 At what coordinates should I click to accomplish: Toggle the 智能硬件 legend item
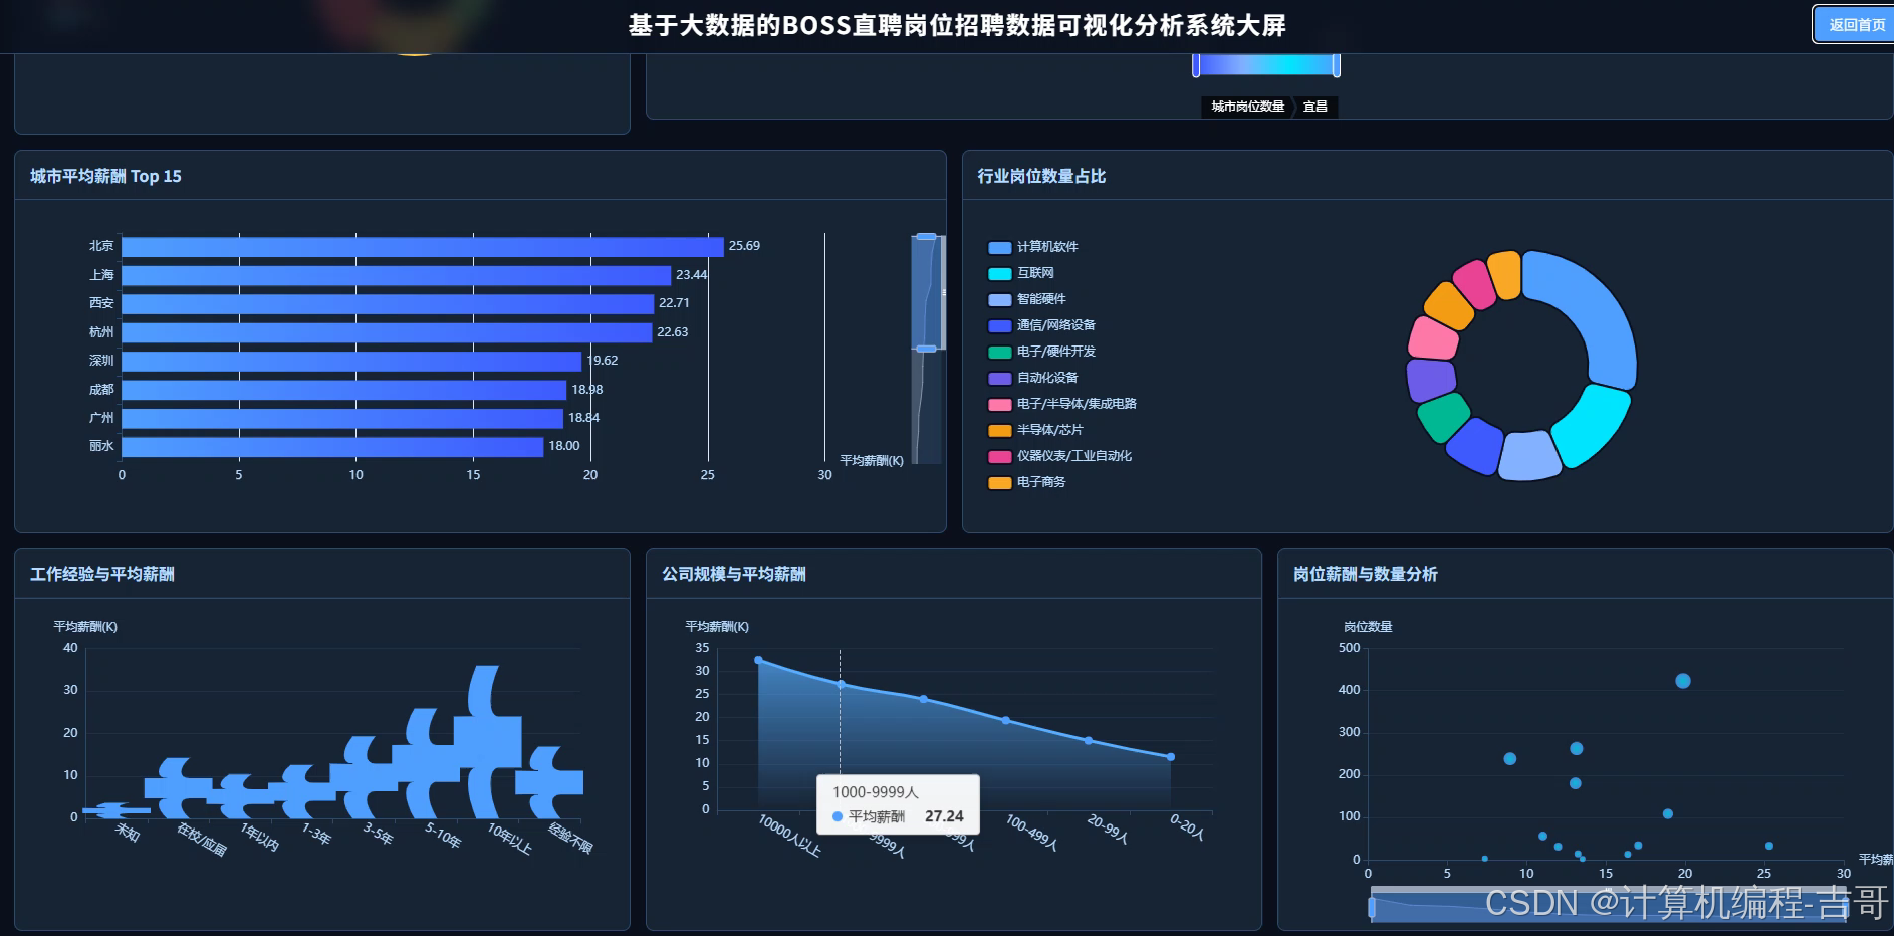point(1027,299)
